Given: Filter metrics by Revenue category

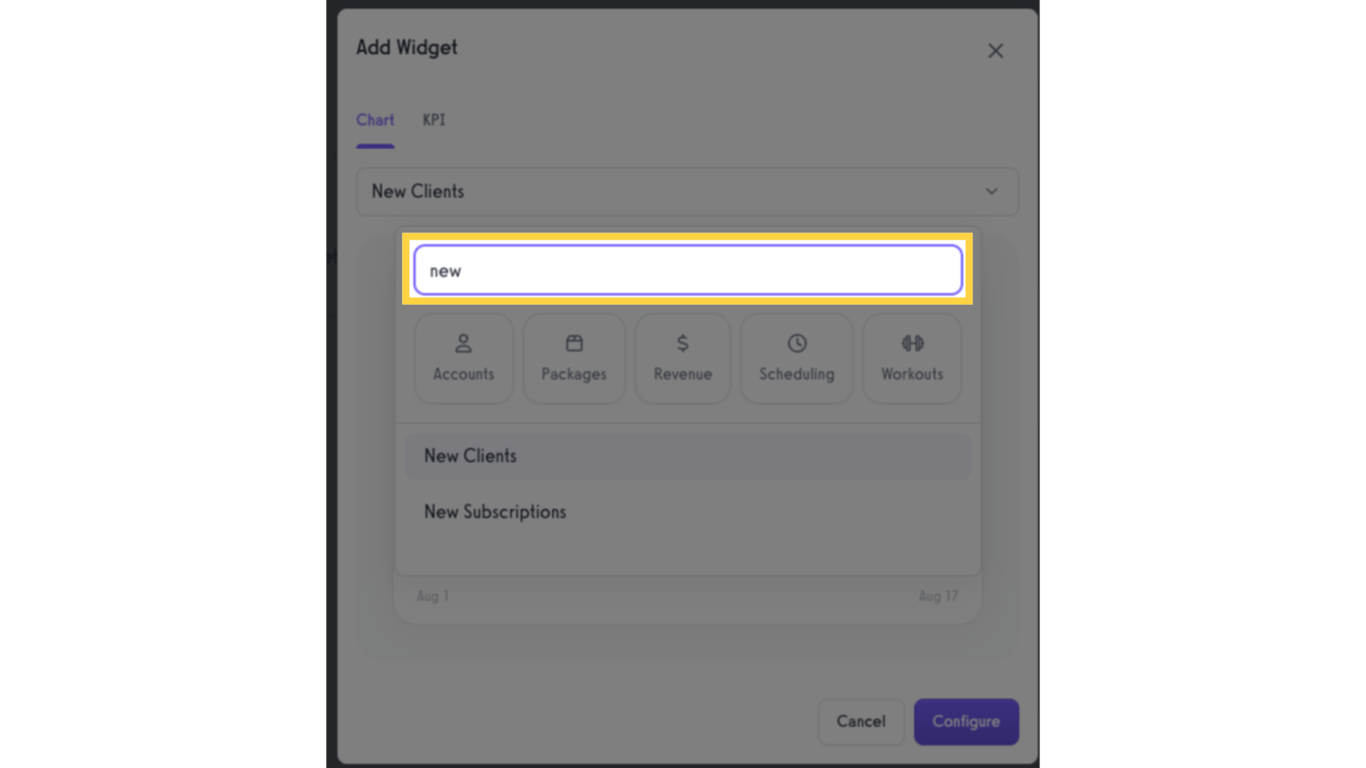Looking at the screenshot, I should coord(682,358).
